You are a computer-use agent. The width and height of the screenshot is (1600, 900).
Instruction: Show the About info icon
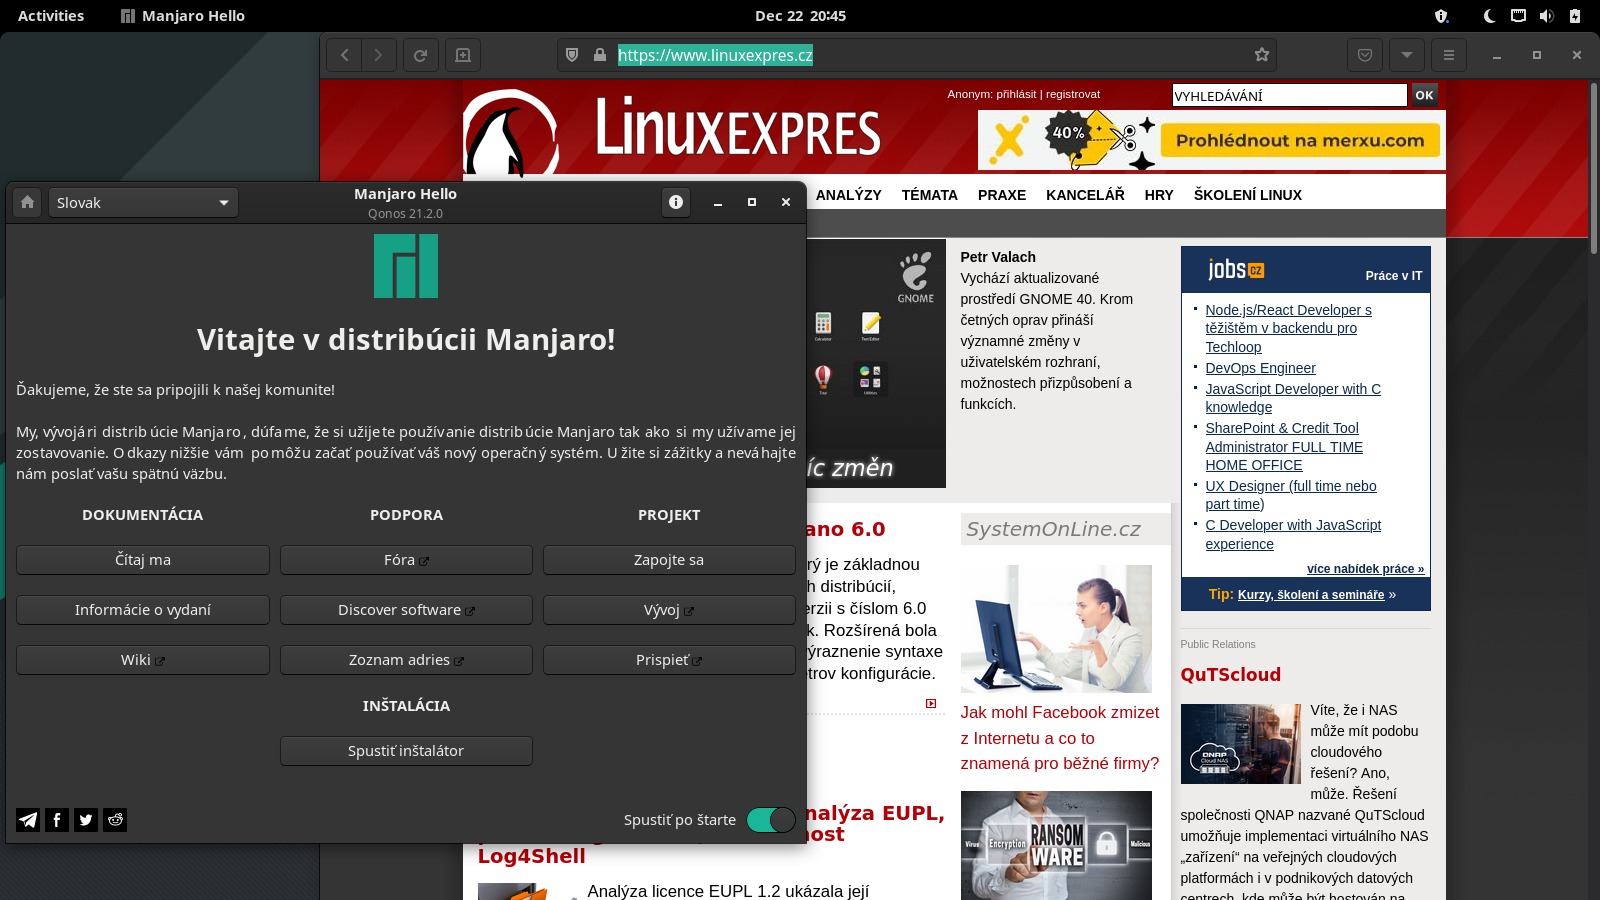point(676,203)
